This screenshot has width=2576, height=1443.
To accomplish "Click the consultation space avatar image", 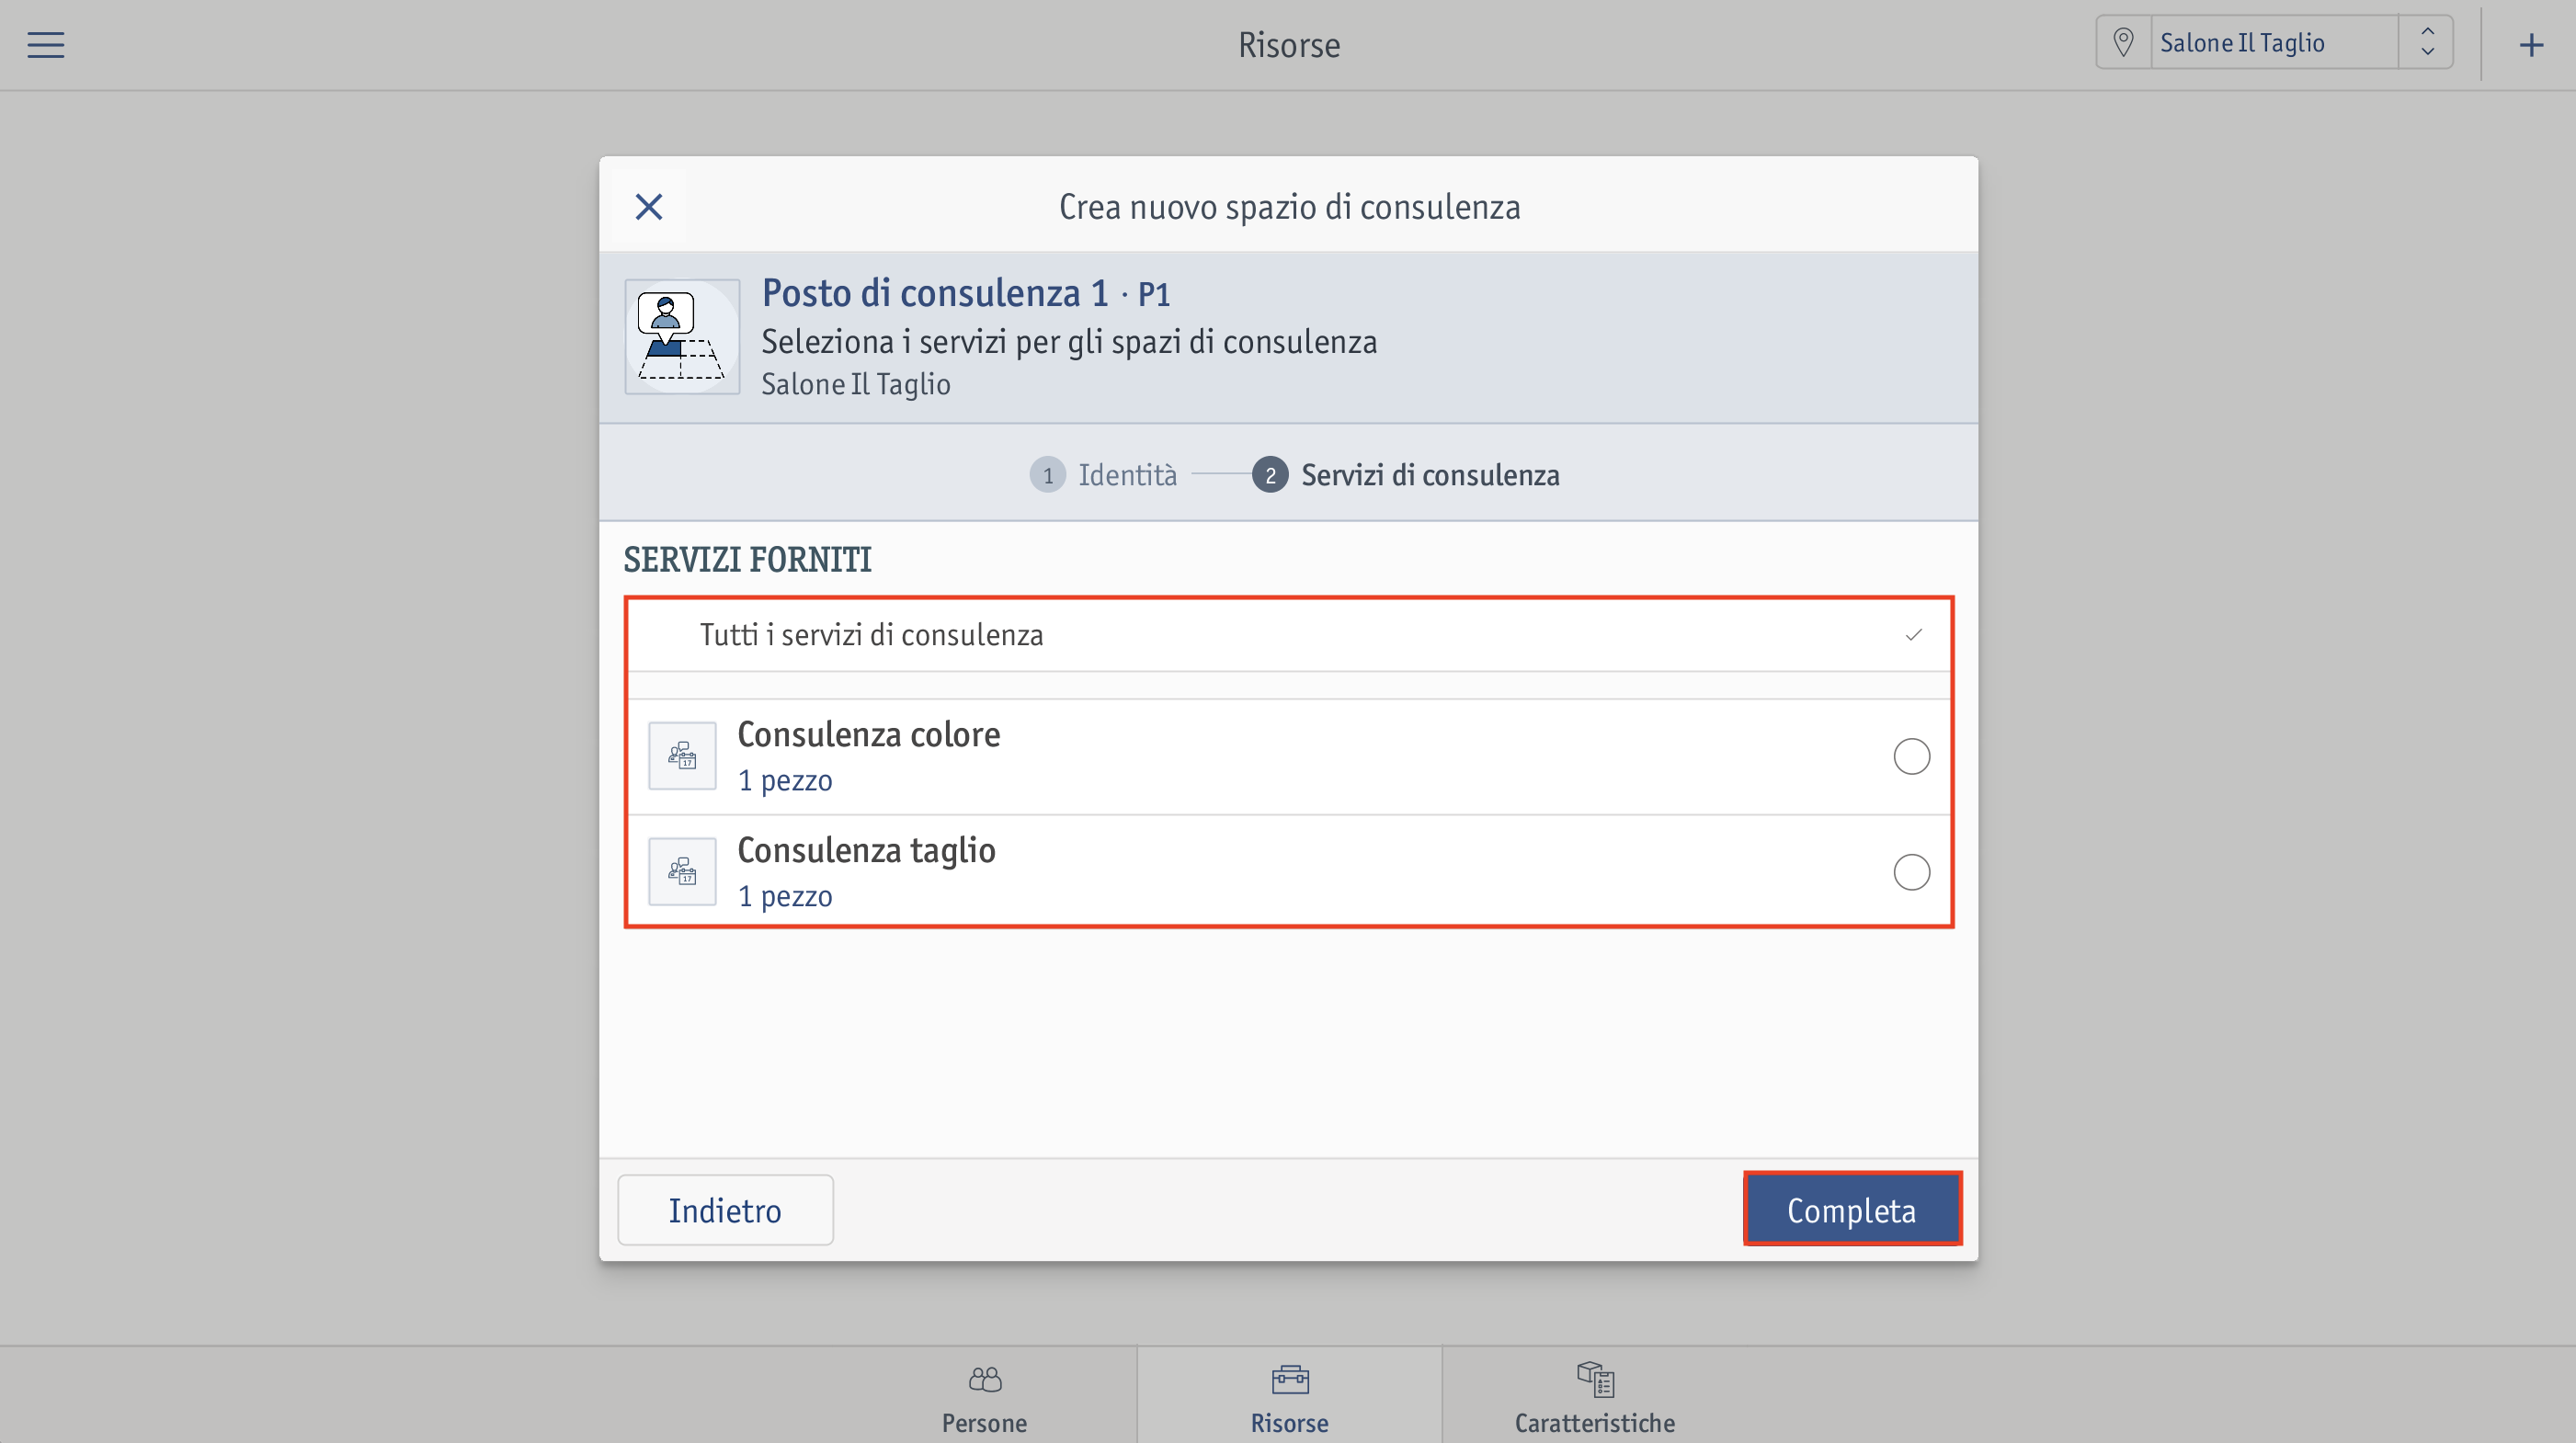I will (x=682, y=337).
